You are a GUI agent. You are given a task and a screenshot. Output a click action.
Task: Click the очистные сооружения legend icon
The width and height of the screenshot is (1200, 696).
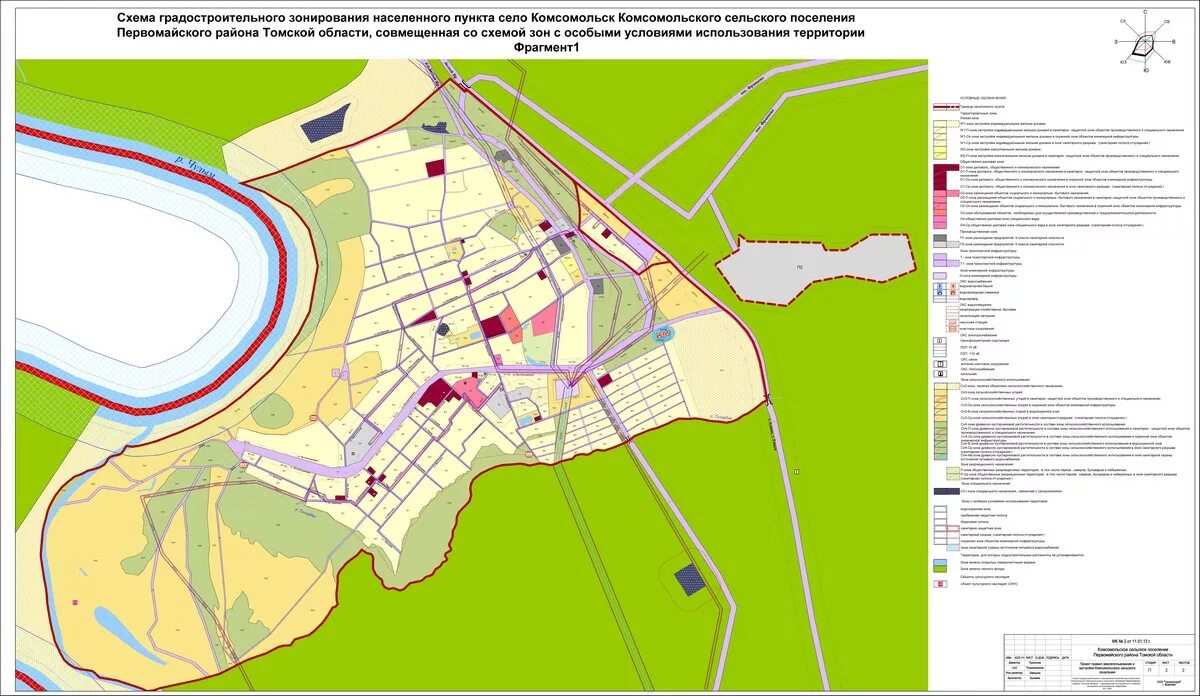[953, 329]
